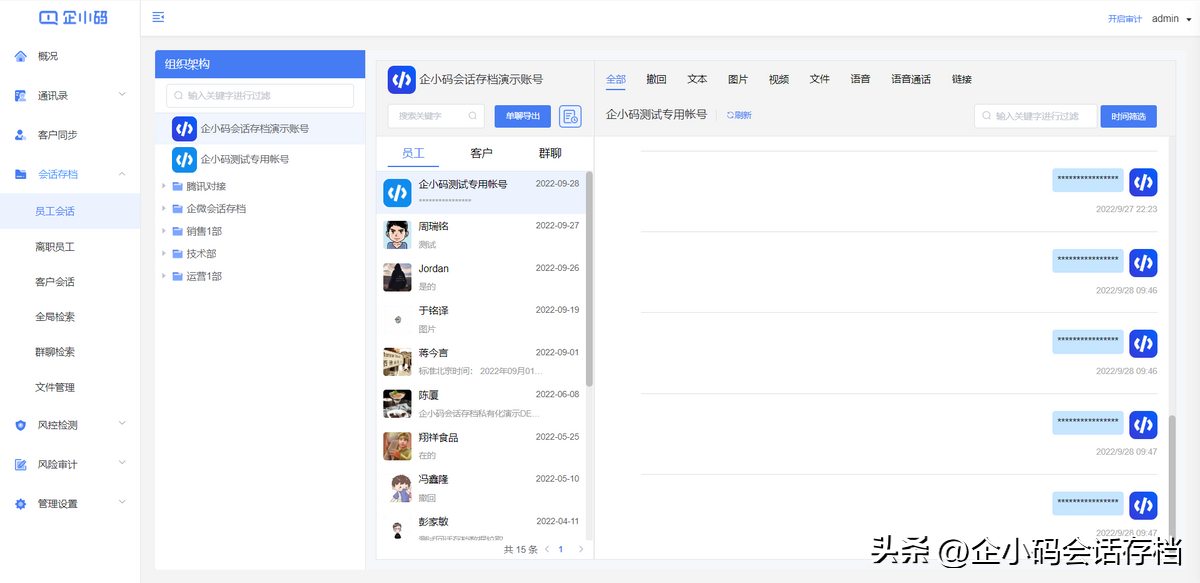Expand the 企微会话存档 tree node

tap(164, 209)
